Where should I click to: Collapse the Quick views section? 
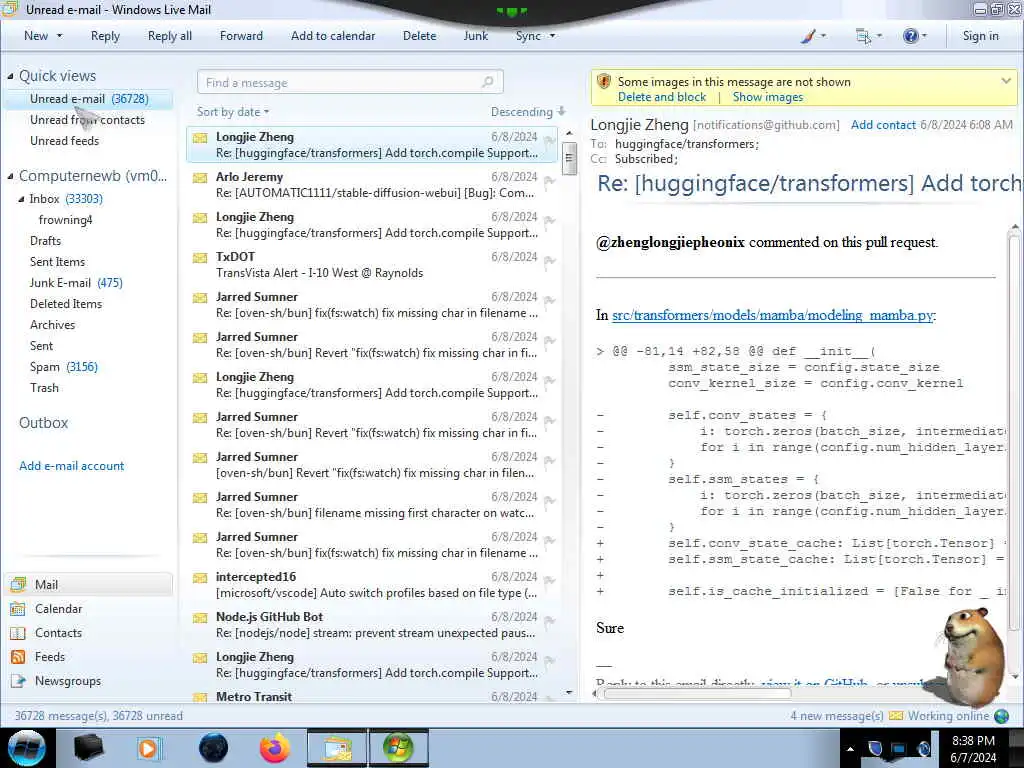point(10,76)
